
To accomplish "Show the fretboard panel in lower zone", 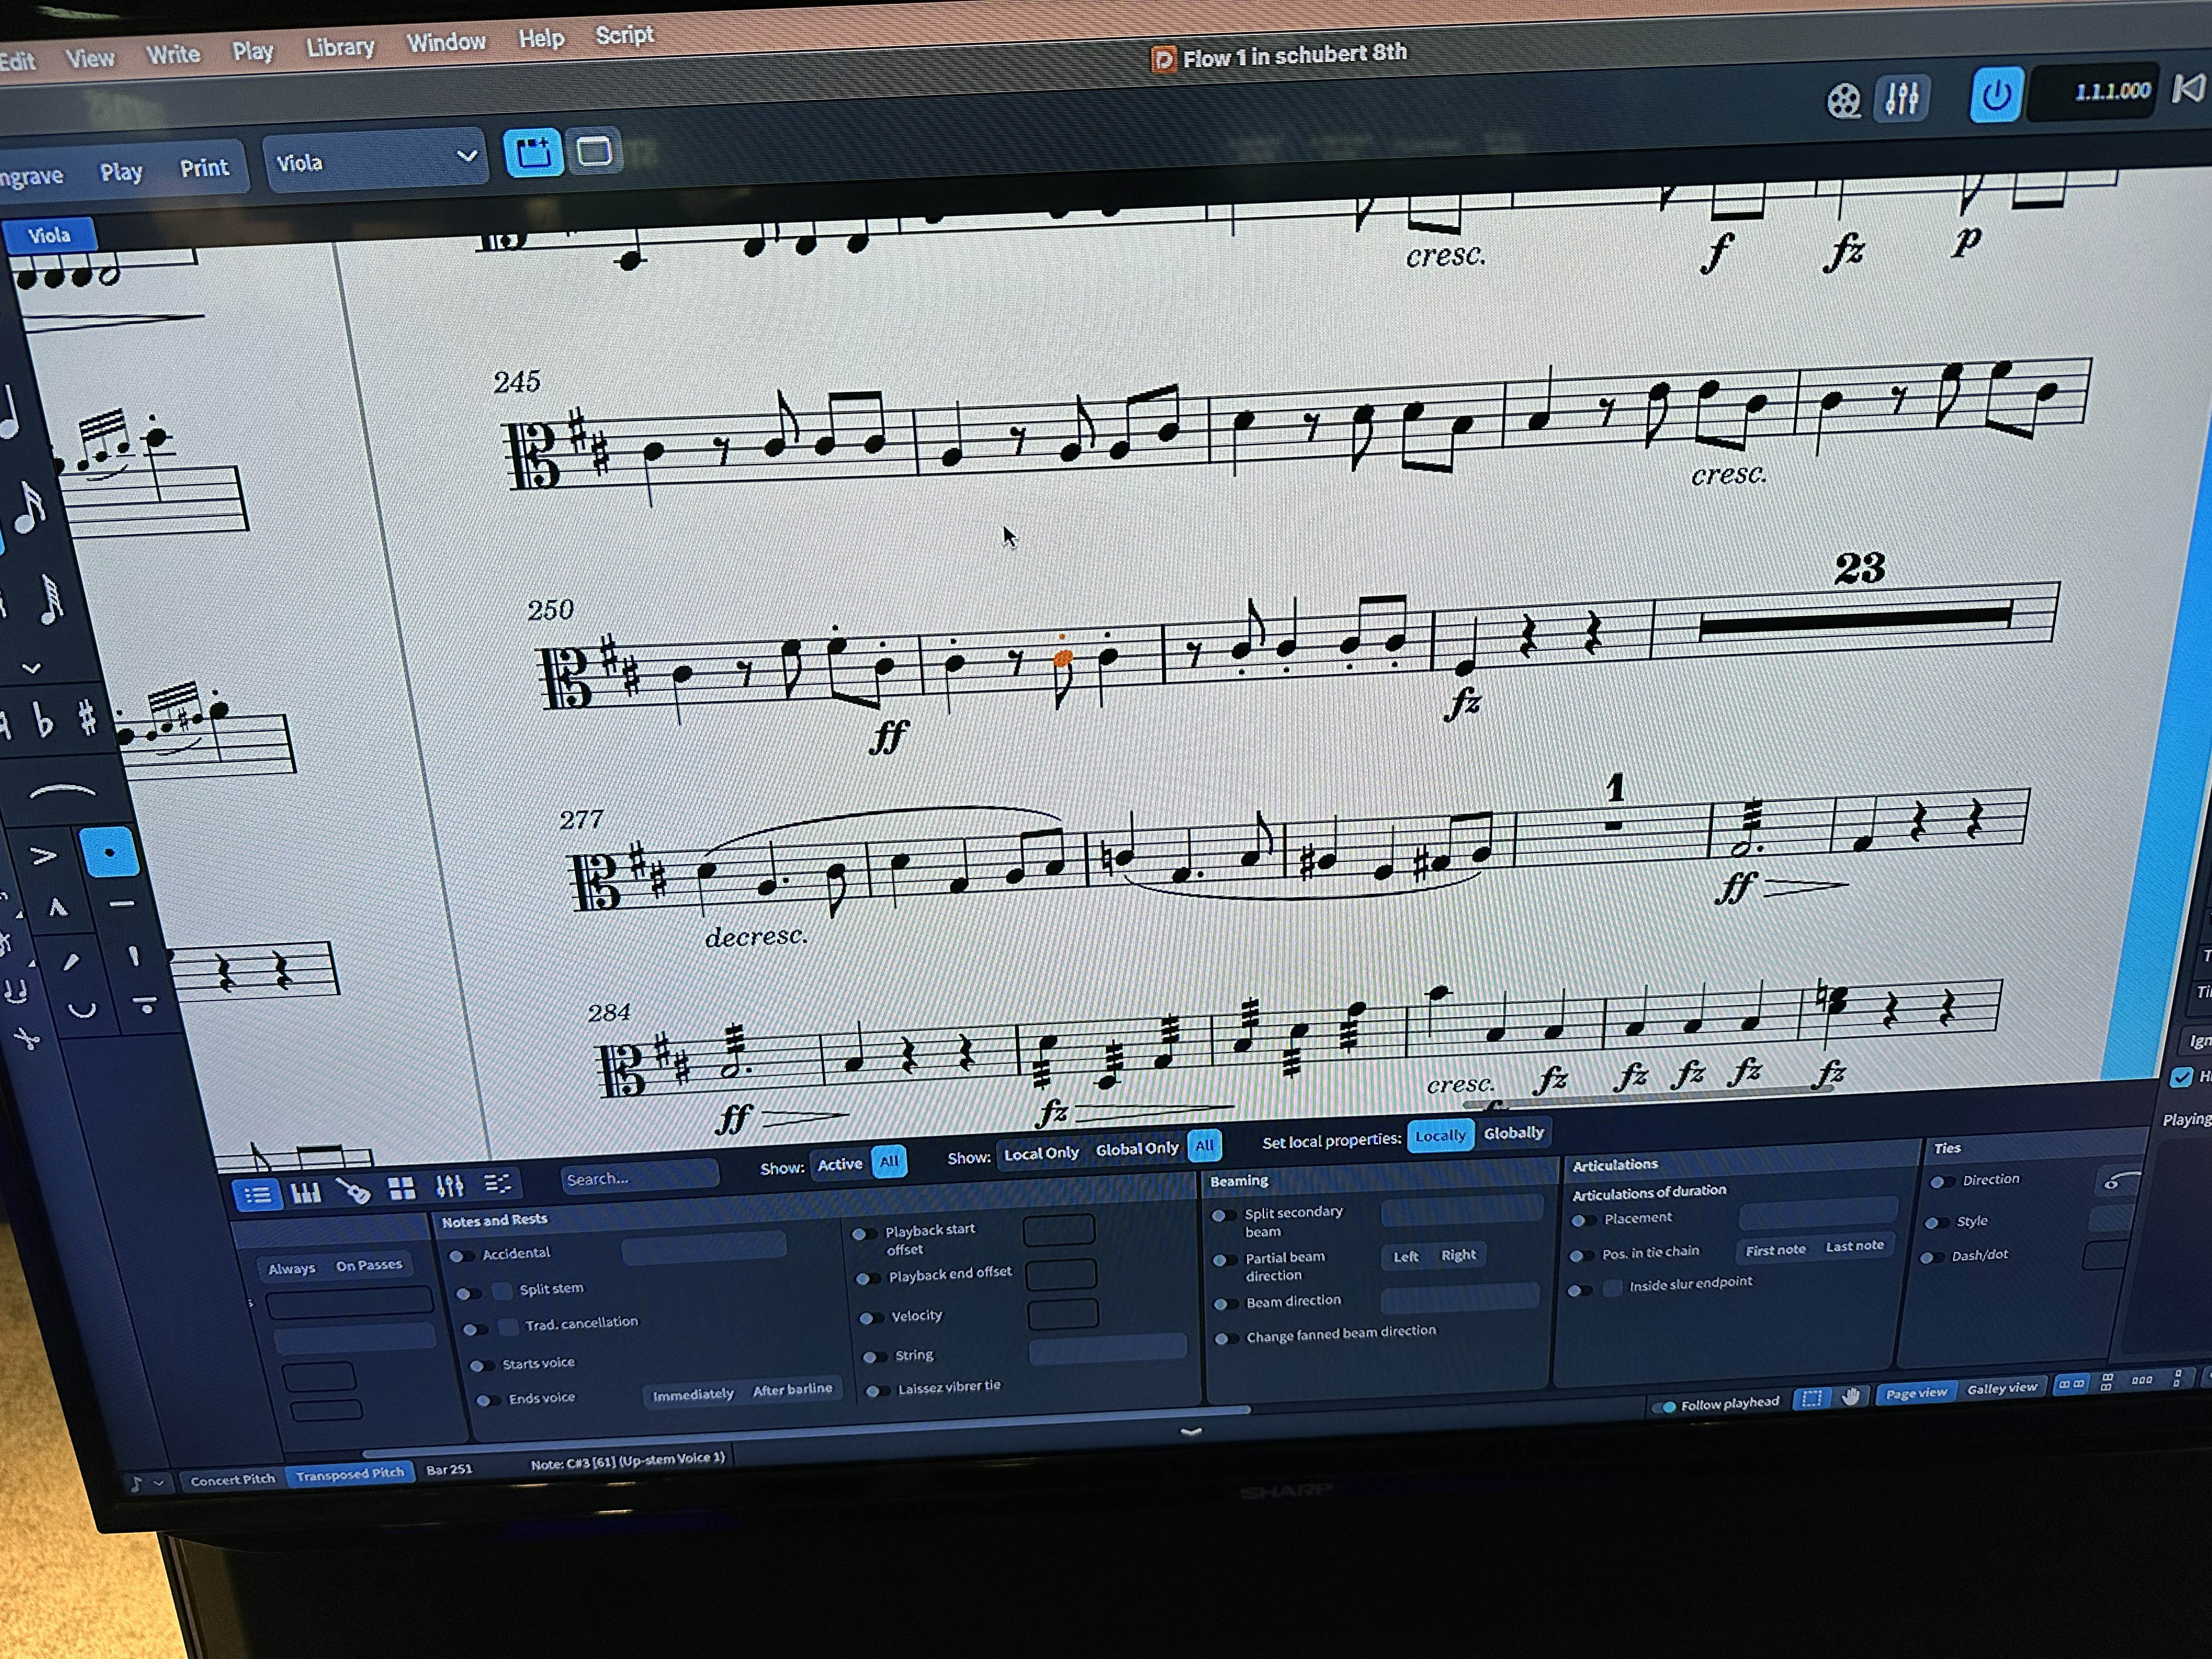I will (x=353, y=1191).
